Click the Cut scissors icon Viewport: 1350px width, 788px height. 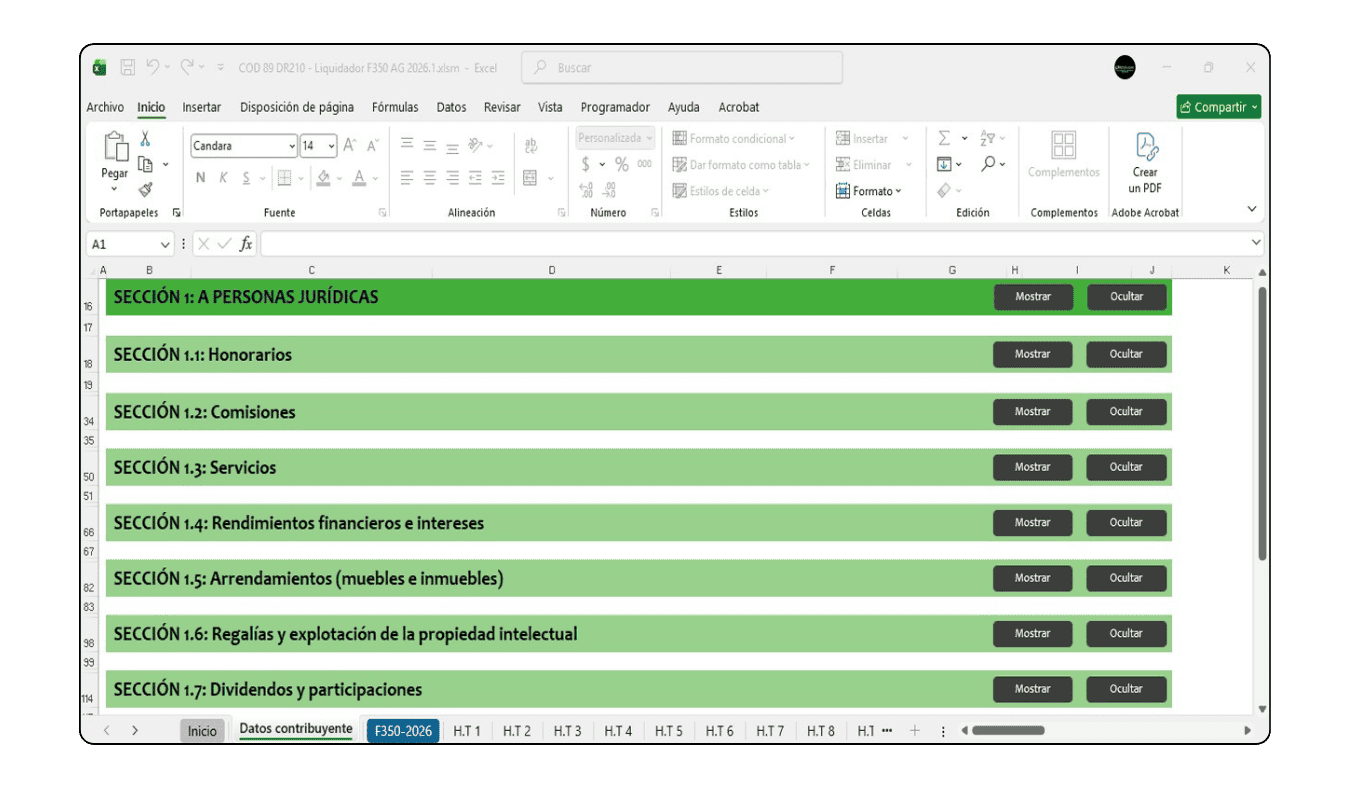point(145,139)
